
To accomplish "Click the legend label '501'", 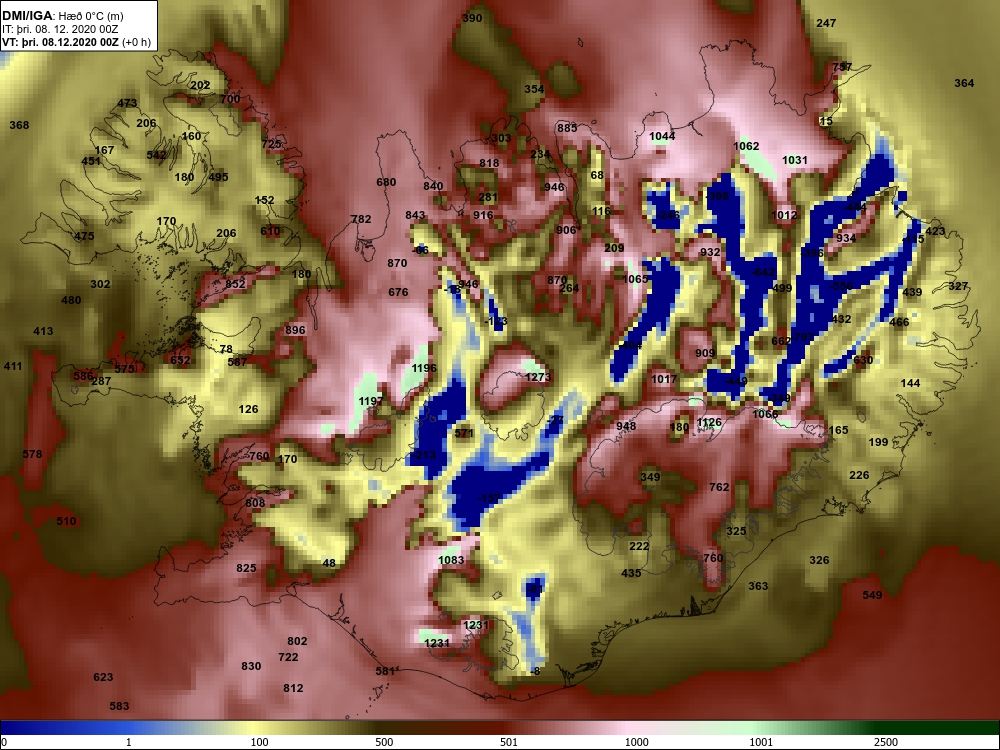I will (509, 742).
